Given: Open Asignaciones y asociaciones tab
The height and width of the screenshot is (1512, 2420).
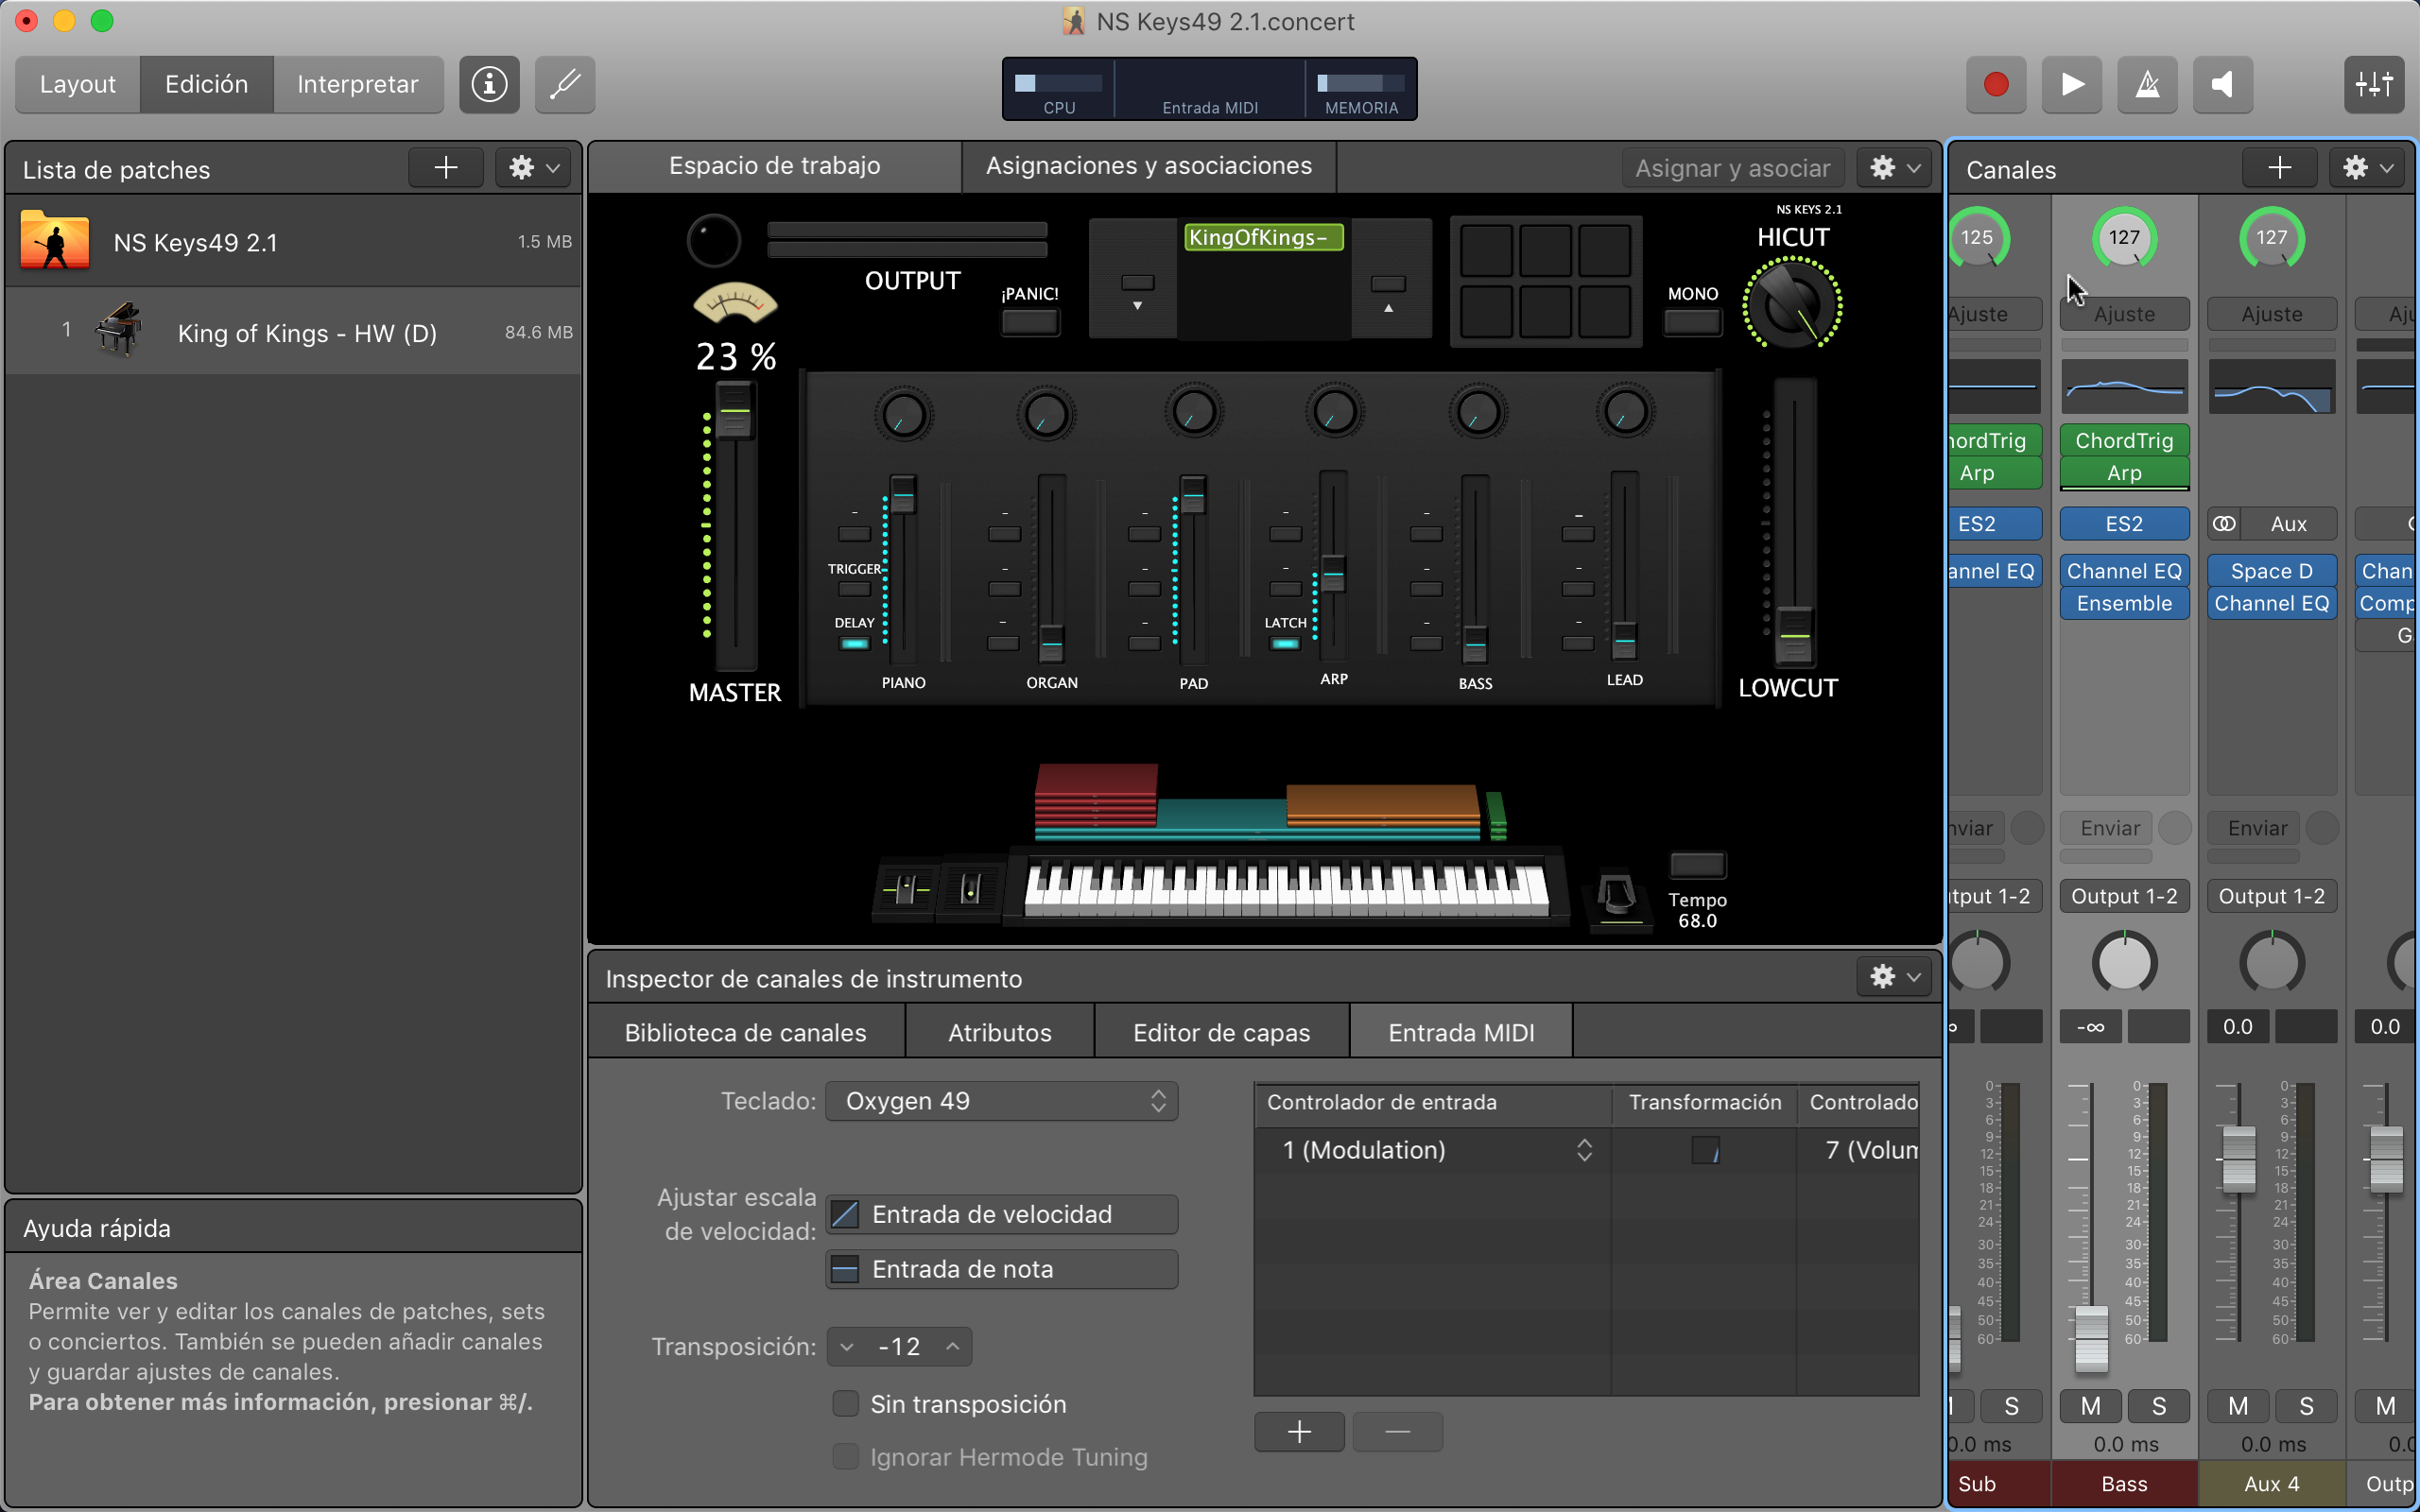Looking at the screenshot, I should coord(1148,166).
